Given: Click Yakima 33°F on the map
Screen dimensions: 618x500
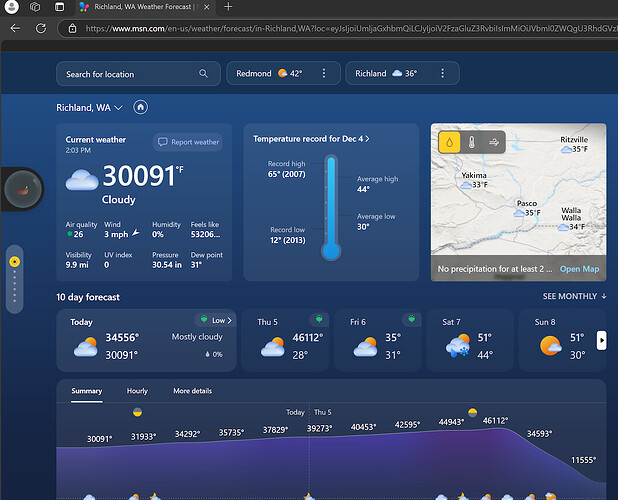Looking at the screenshot, I should click(475, 180).
